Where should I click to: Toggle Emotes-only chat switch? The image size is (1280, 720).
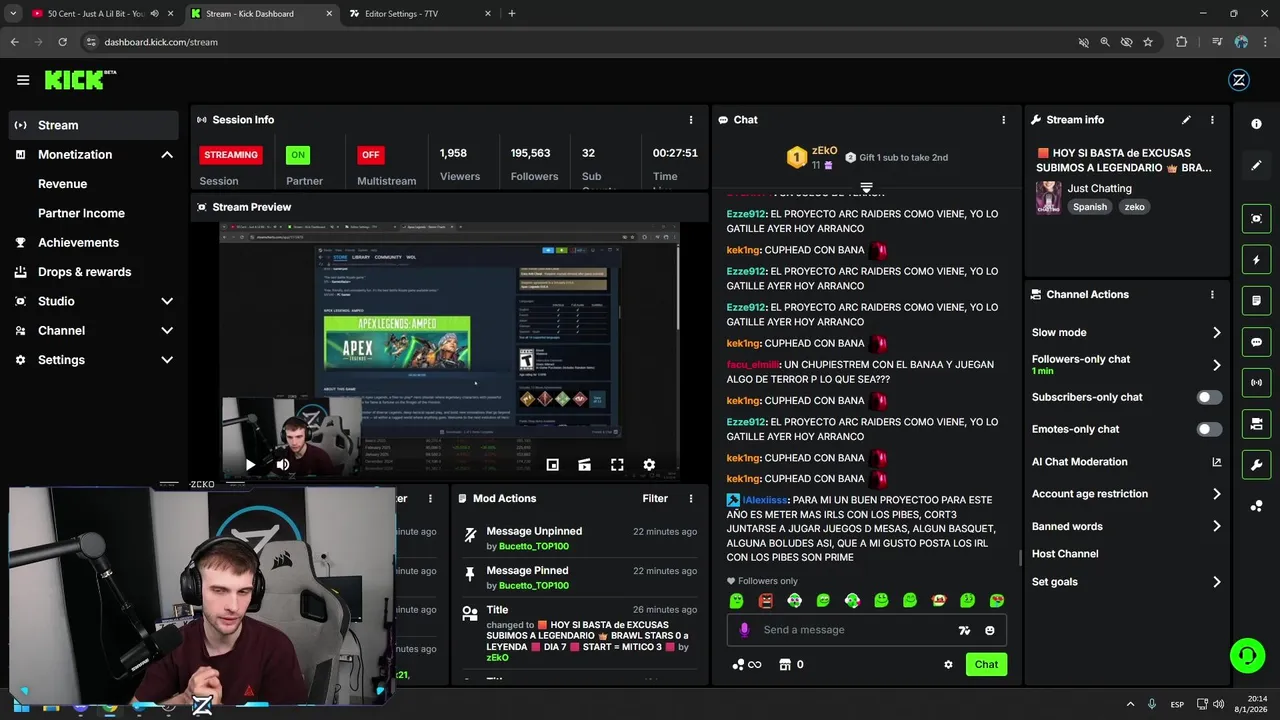(1209, 429)
